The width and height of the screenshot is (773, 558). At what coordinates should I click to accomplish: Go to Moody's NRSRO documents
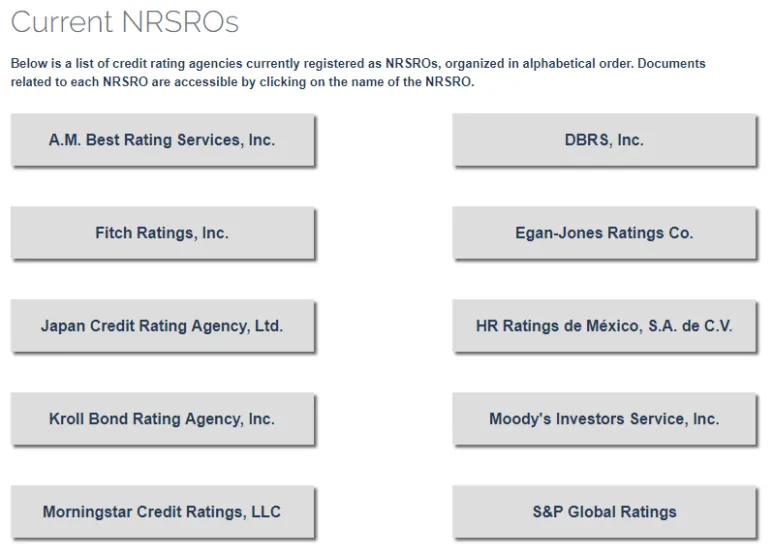point(604,419)
